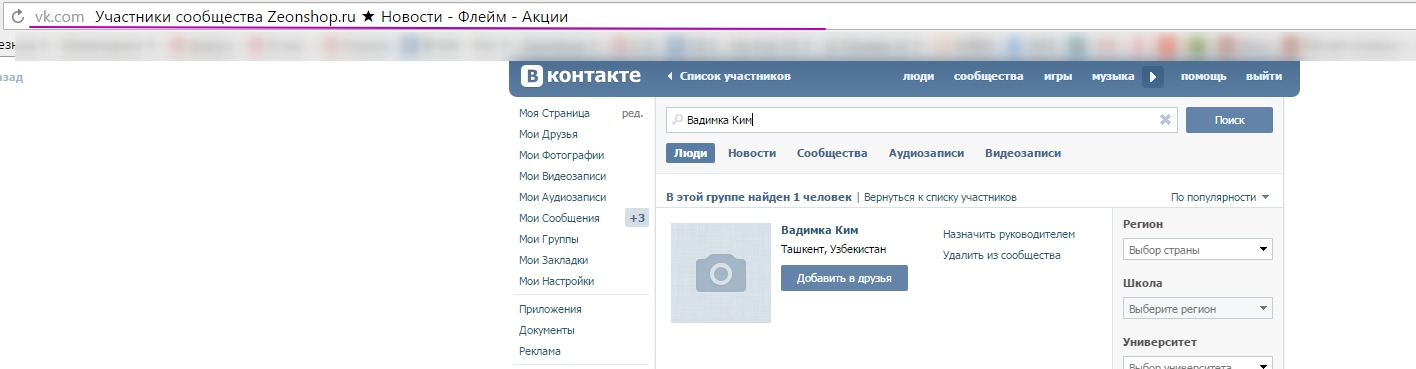
Task: Open Мои Аудиозаписи
Action: click(x=563, y=197)
